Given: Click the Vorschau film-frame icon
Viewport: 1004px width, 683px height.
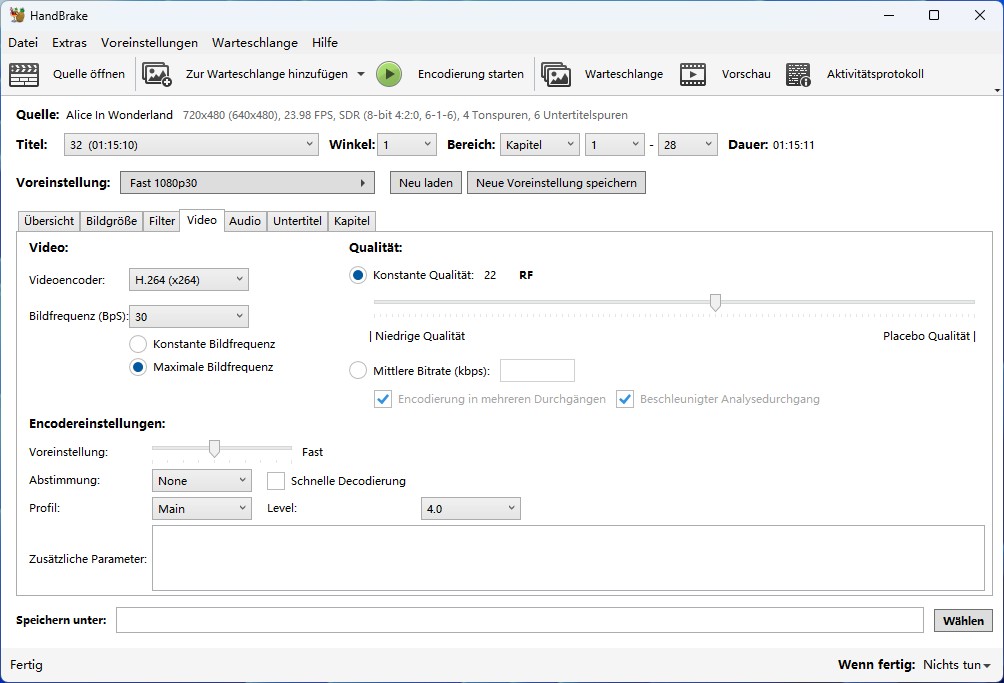Looking at the screenshot, I should [x=693, y=74].
